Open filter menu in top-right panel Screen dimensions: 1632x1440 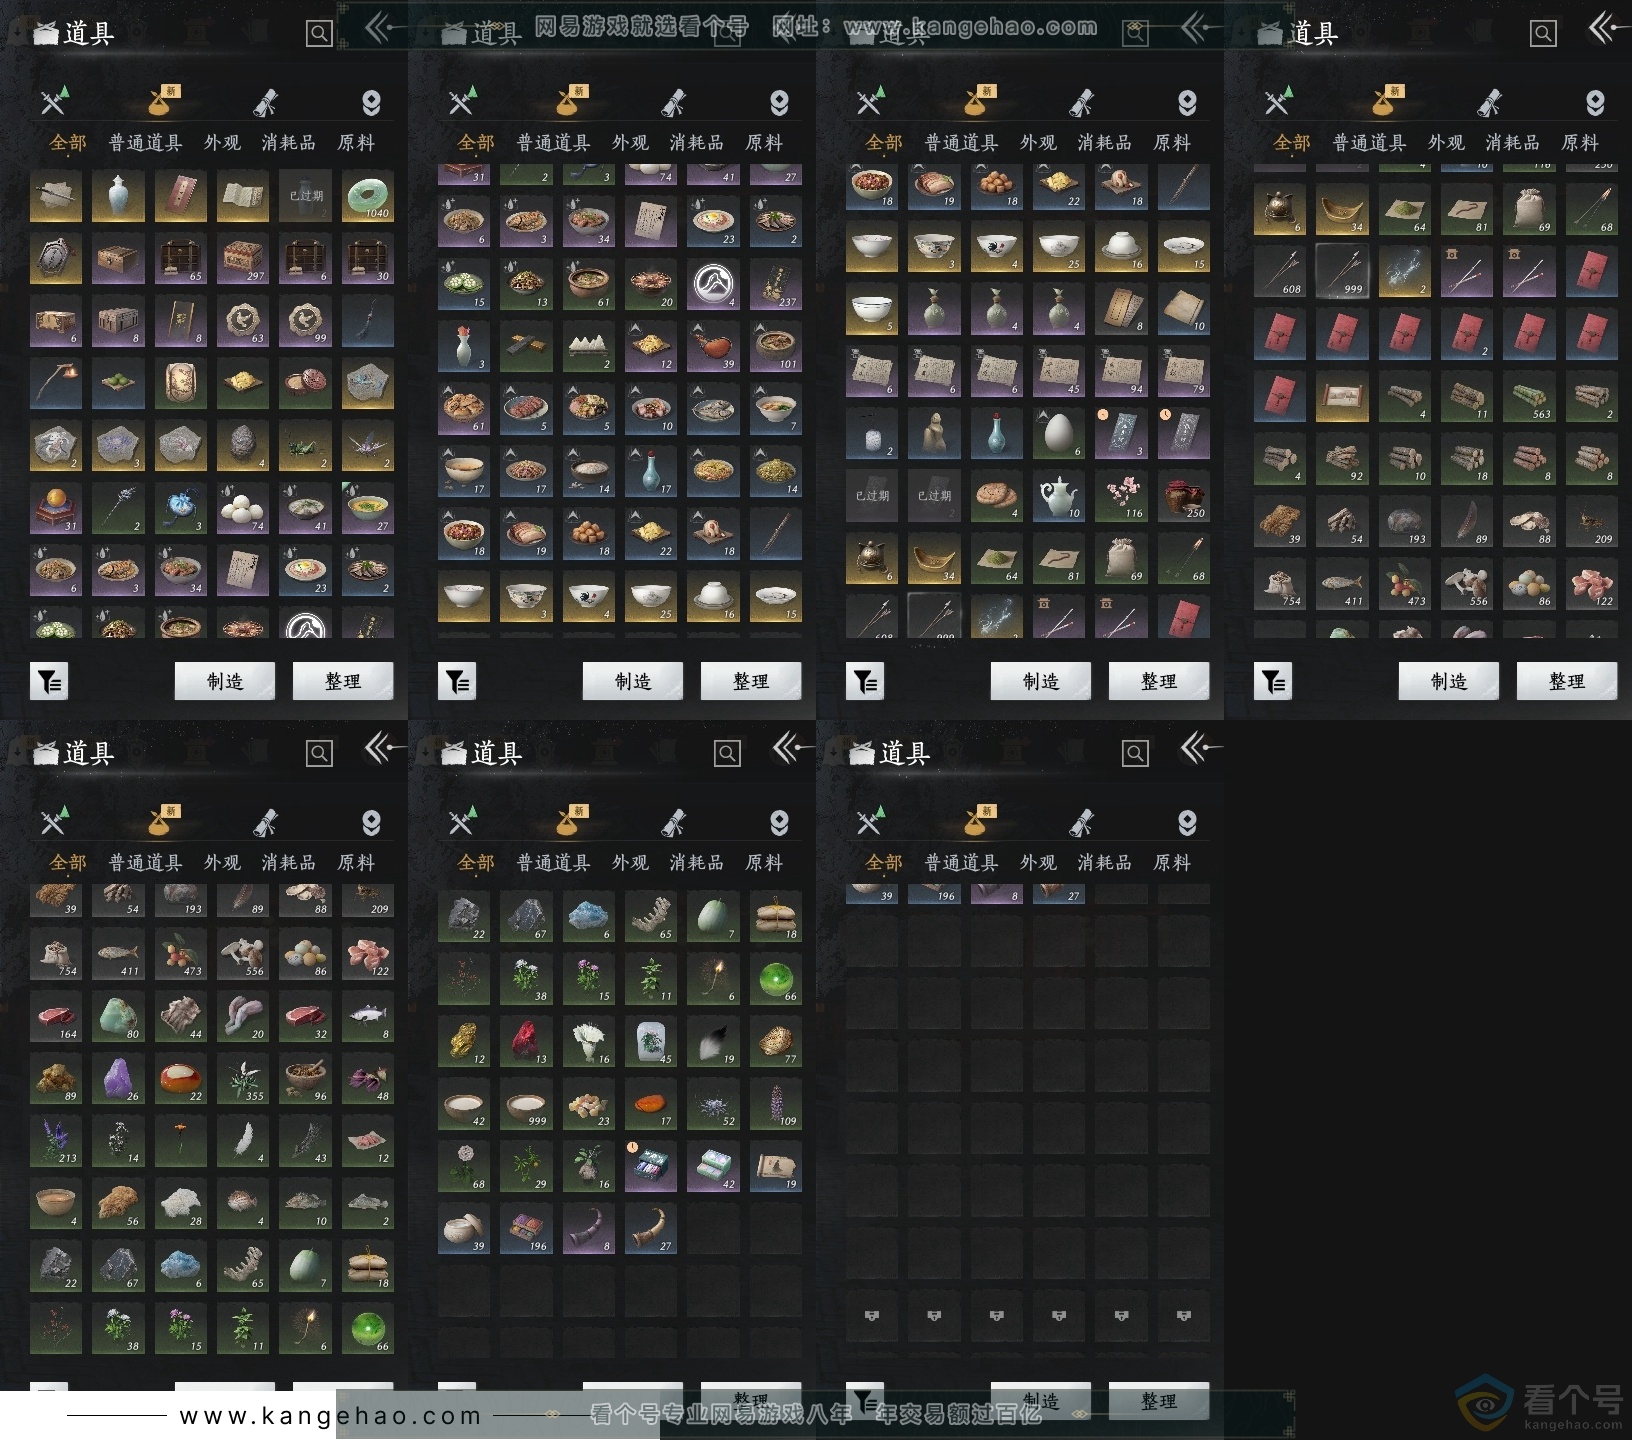1273,682
